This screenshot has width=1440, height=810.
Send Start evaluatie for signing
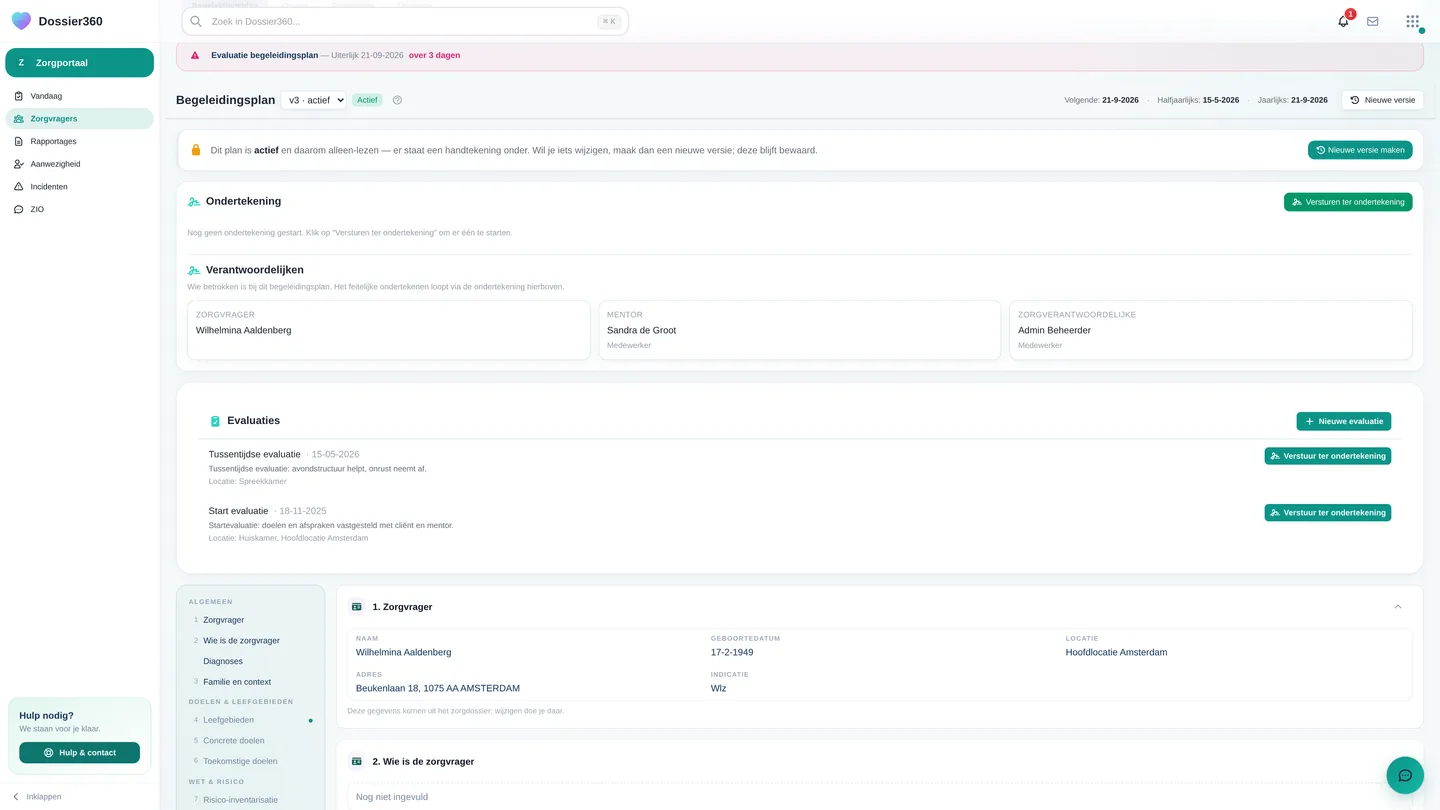tap(1327, 513)
